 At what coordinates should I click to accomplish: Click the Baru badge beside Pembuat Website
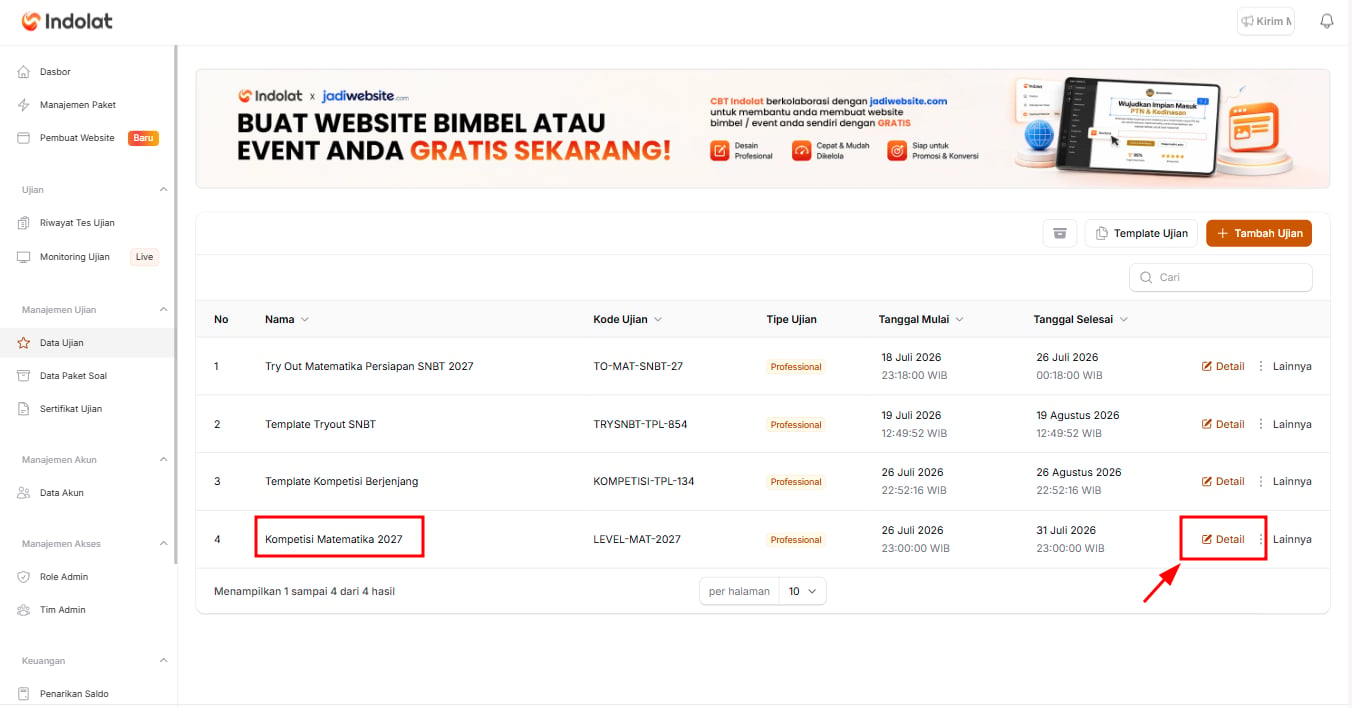point(144,138)
